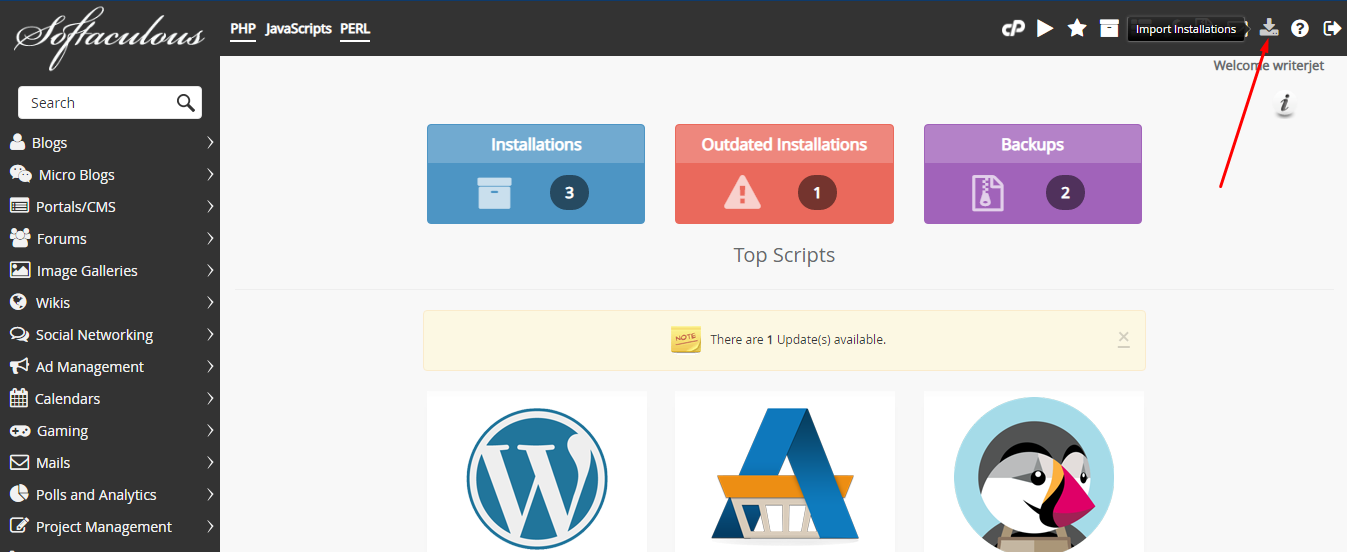
Task: Click 'Welcome writerjet' text
Action: (x=1268, y=65)
